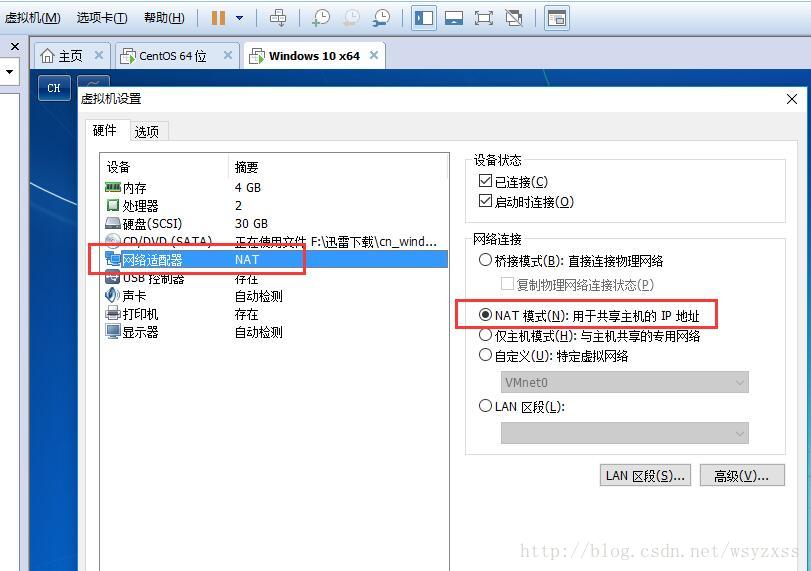Click the console view icon

coord(557,18)
